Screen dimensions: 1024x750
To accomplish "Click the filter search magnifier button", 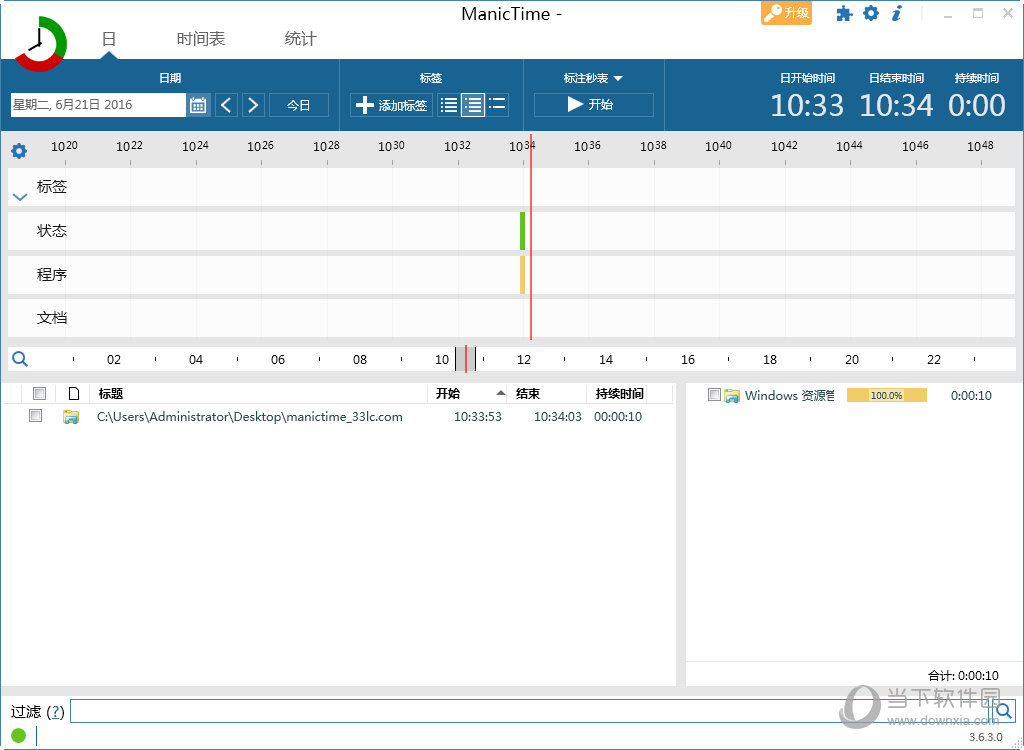I will (1004, 710).
